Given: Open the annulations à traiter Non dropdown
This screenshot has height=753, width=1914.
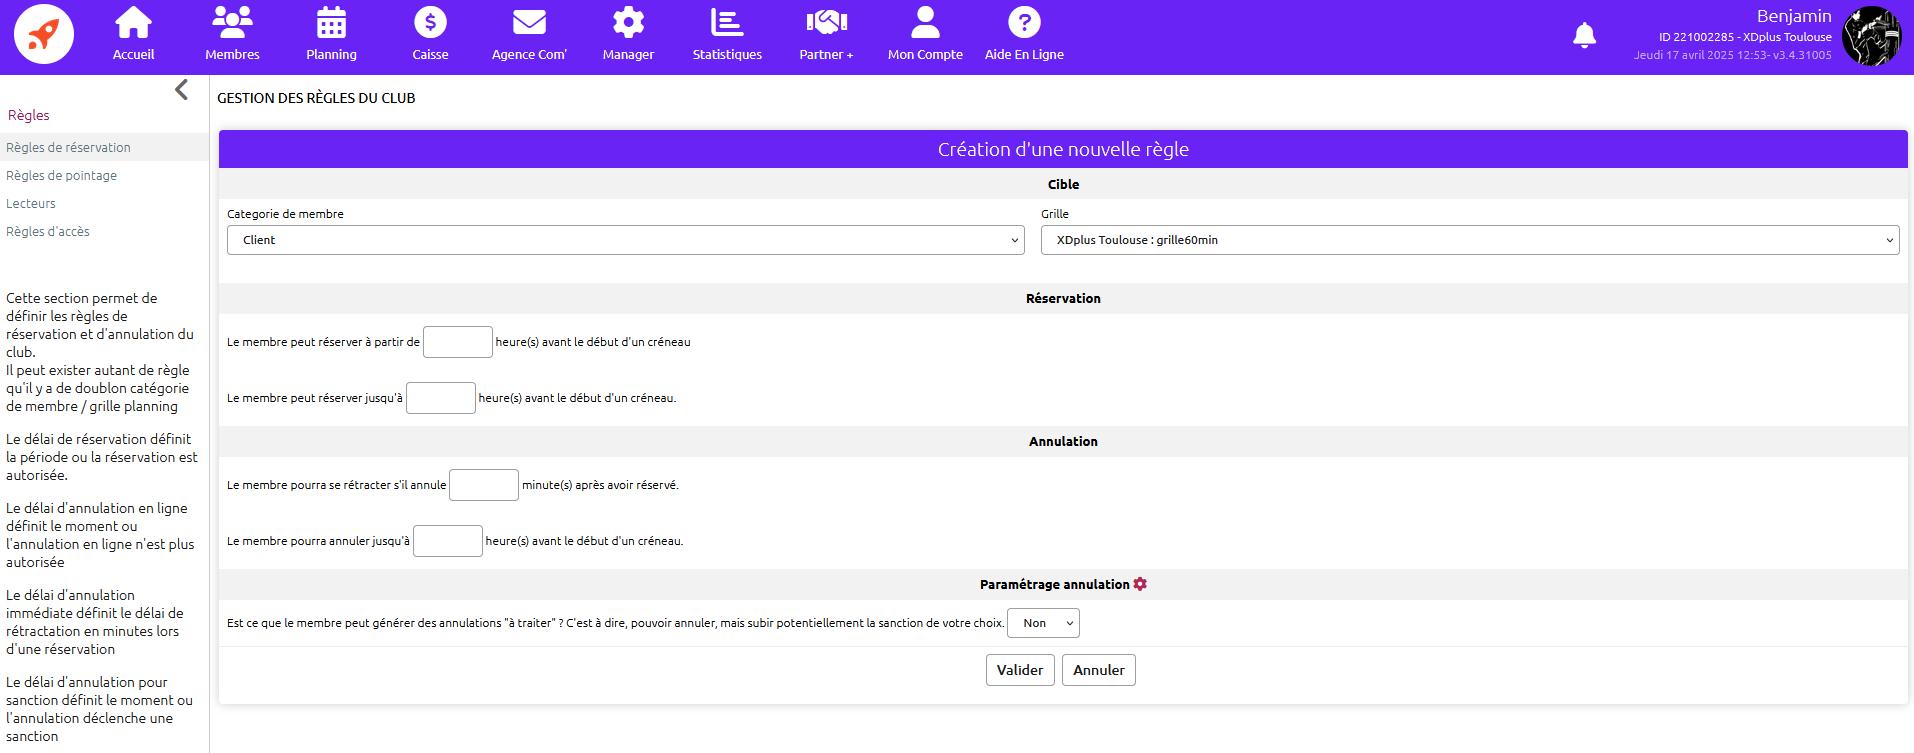Looking at the screenshot, I should pyautogui.click(x=1043, y=623).
